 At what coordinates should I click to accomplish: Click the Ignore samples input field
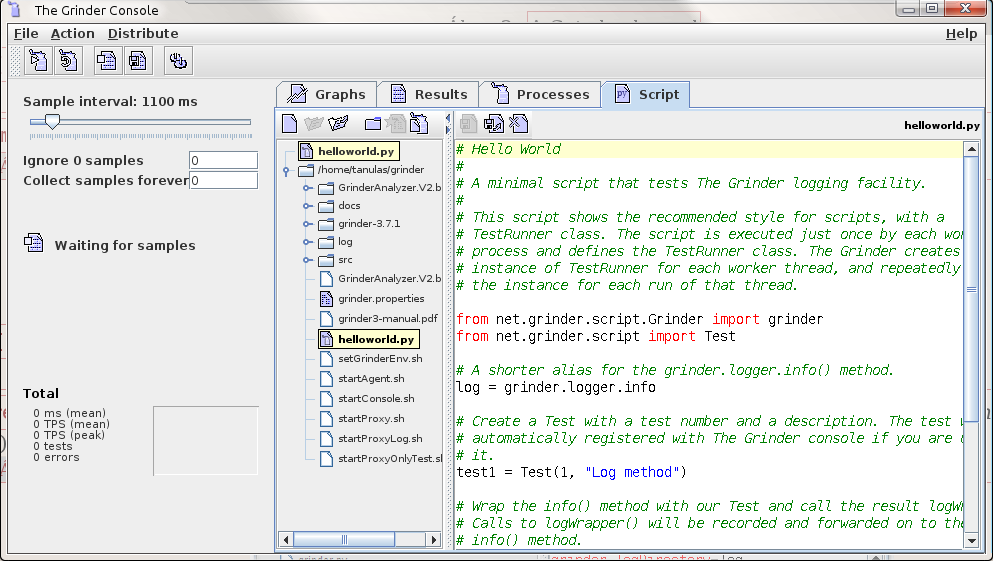[x=224, y=160]
